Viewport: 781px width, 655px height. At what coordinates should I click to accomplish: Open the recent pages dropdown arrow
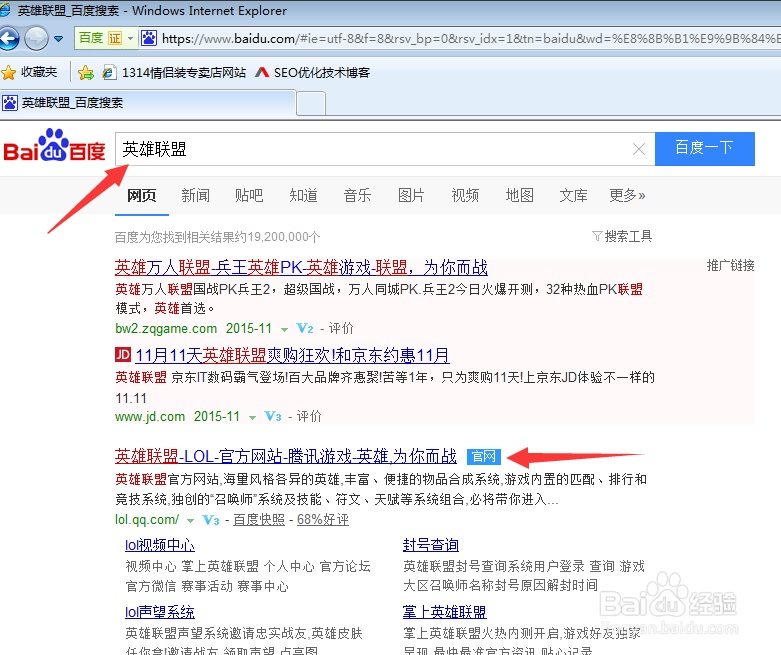pos(59,39)
